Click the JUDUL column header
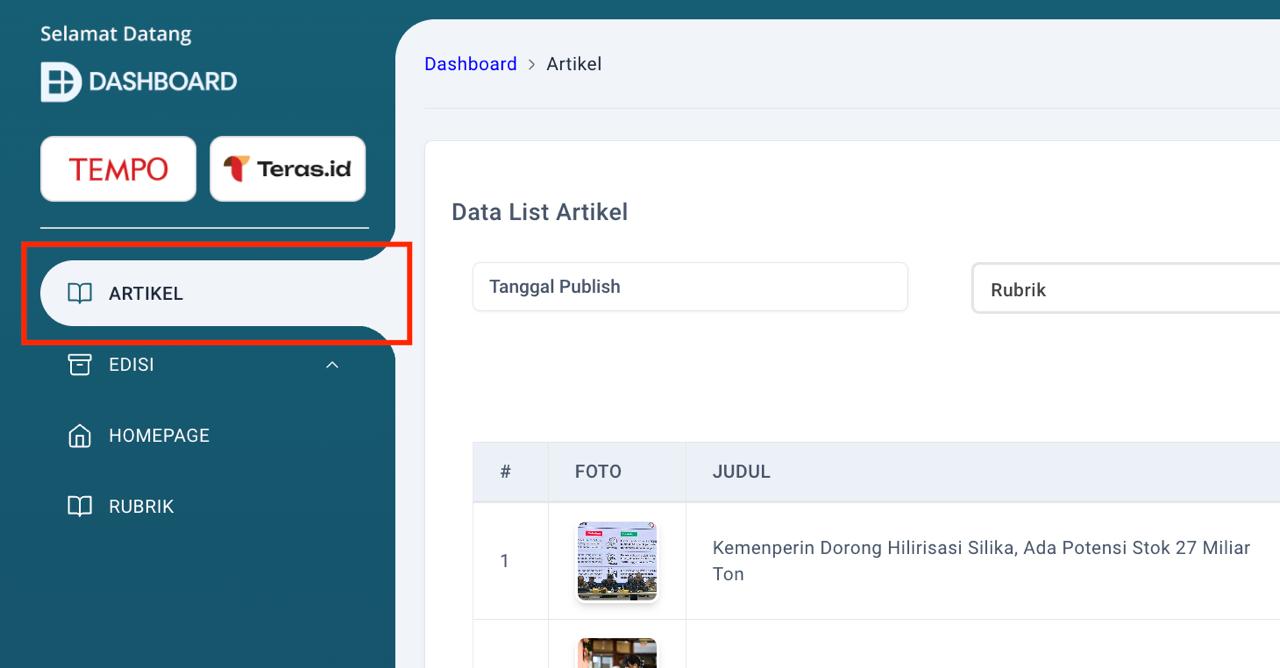The height and width of the screenshot is (668, 1280). pos(741,472)
